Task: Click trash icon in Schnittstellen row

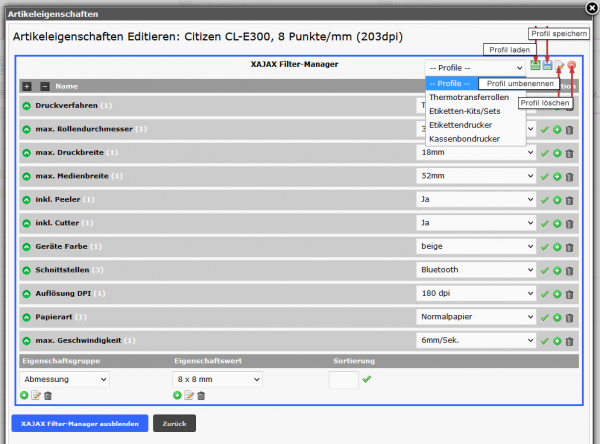Action: [x=569, y=270]
